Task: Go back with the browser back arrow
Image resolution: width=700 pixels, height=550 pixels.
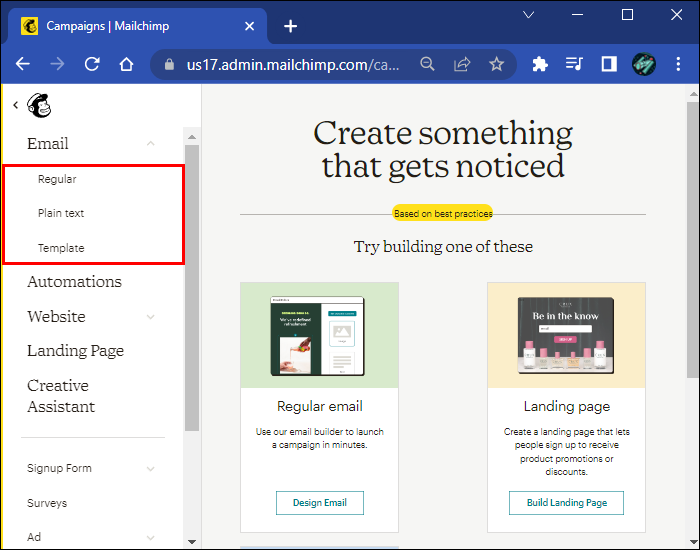Action: click(23, 64)
